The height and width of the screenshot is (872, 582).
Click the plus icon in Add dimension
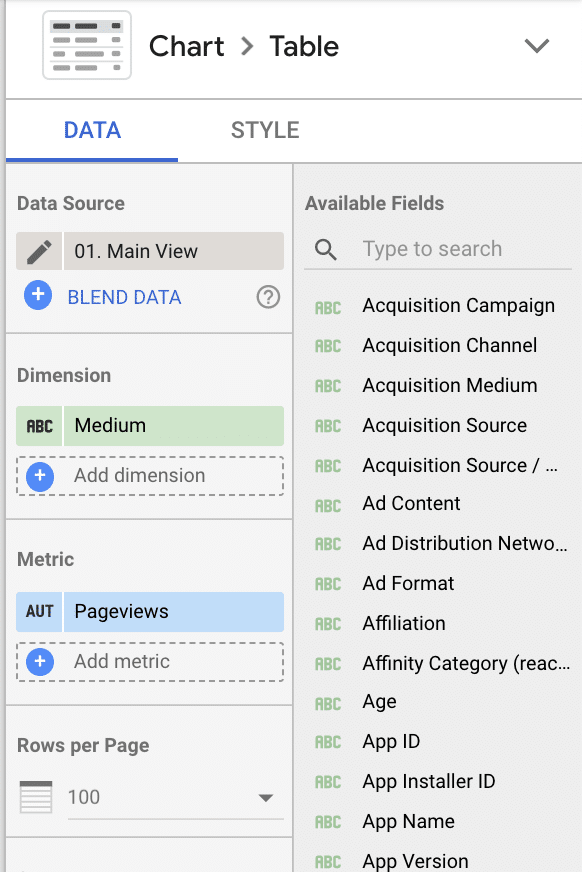tap(40, 476)
